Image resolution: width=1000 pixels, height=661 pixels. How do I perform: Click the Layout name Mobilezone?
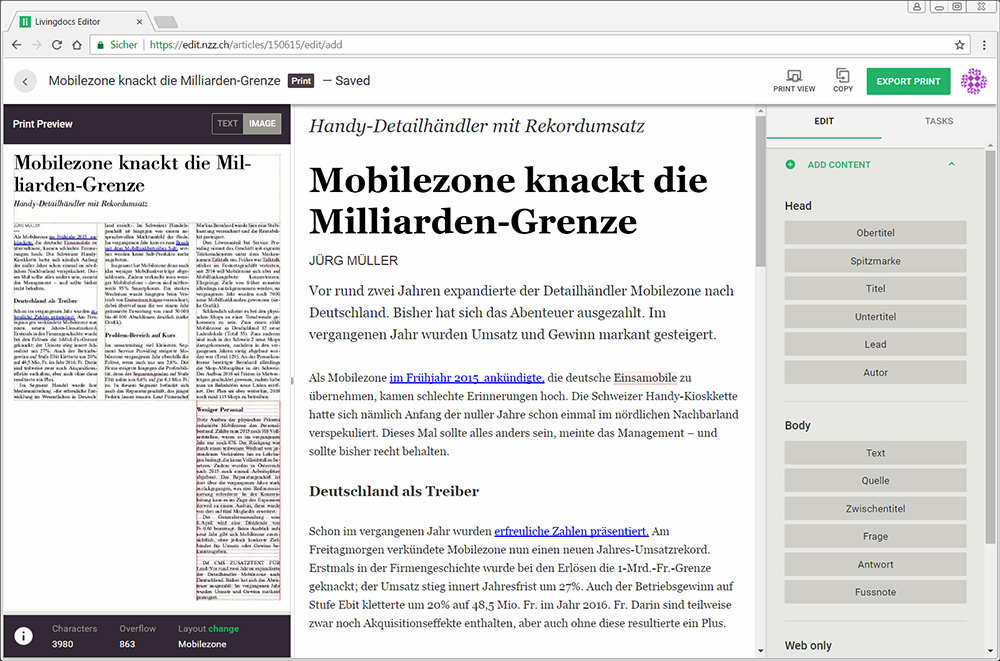point(202,644)
